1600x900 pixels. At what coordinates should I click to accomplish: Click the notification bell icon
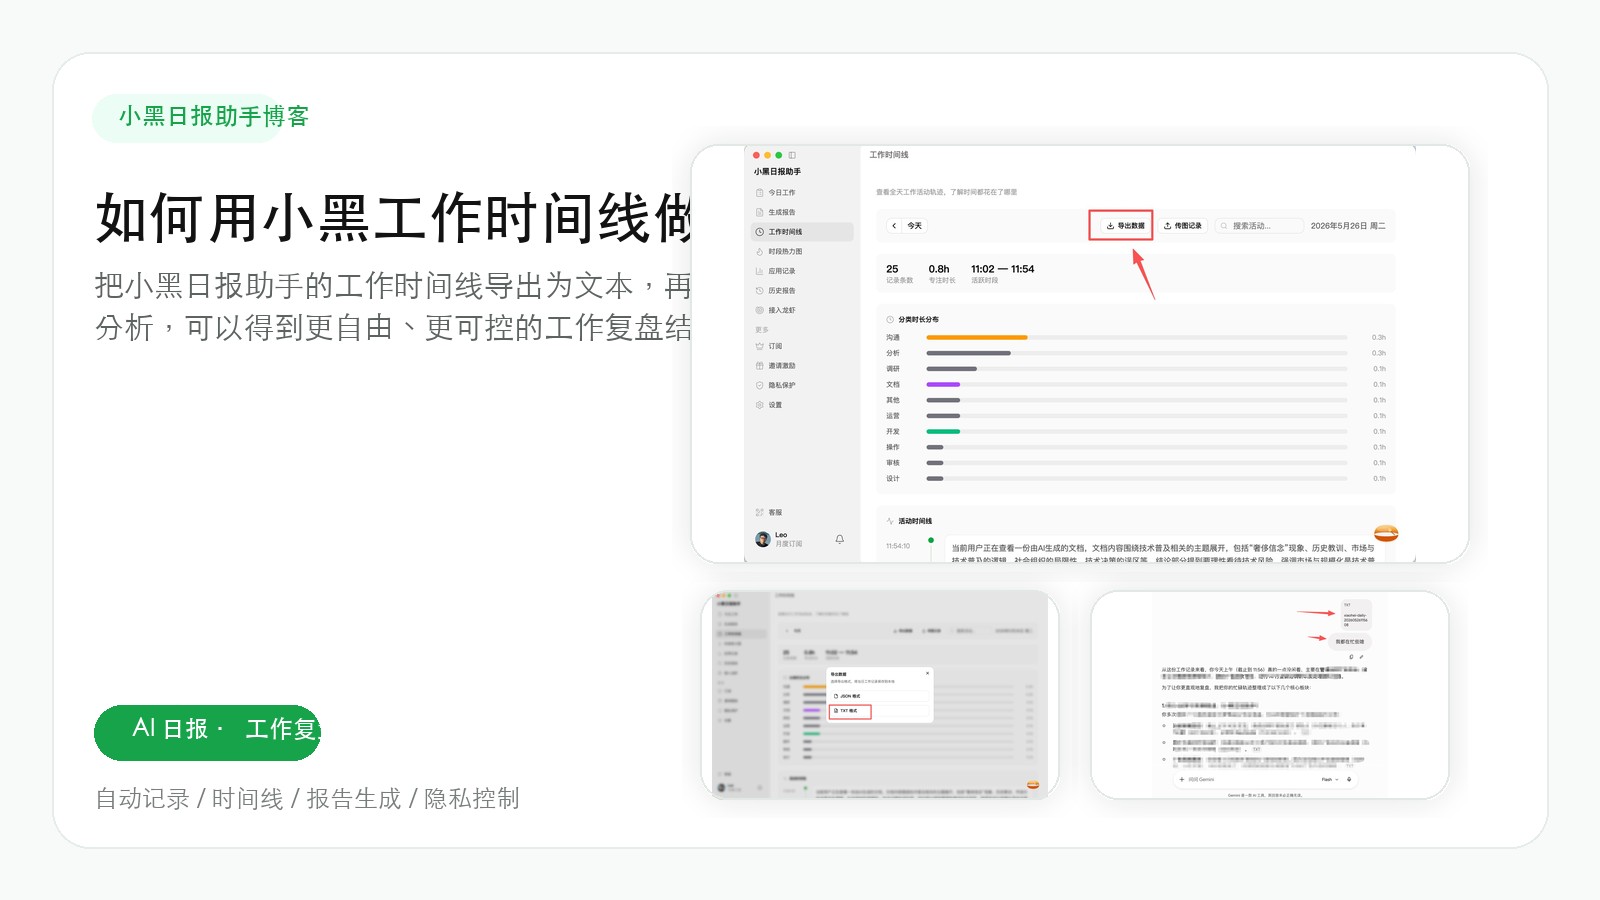tap(840, 539)
